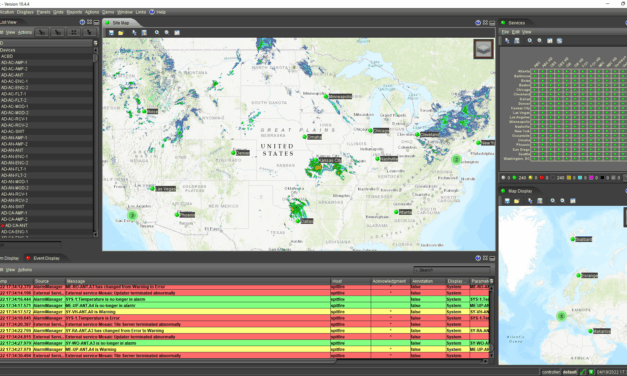Open View menu in Event Display panel
627x376 pixels.
pos(10,270)
